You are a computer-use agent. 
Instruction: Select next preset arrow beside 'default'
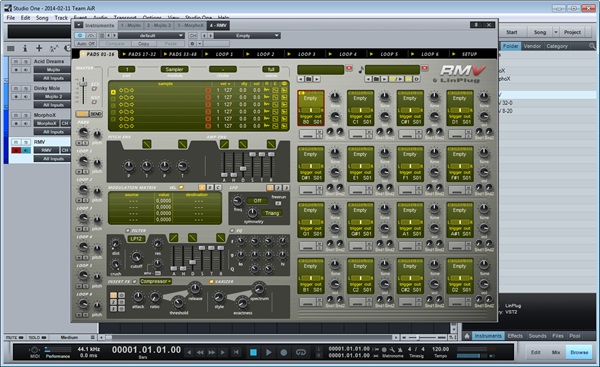114,35
